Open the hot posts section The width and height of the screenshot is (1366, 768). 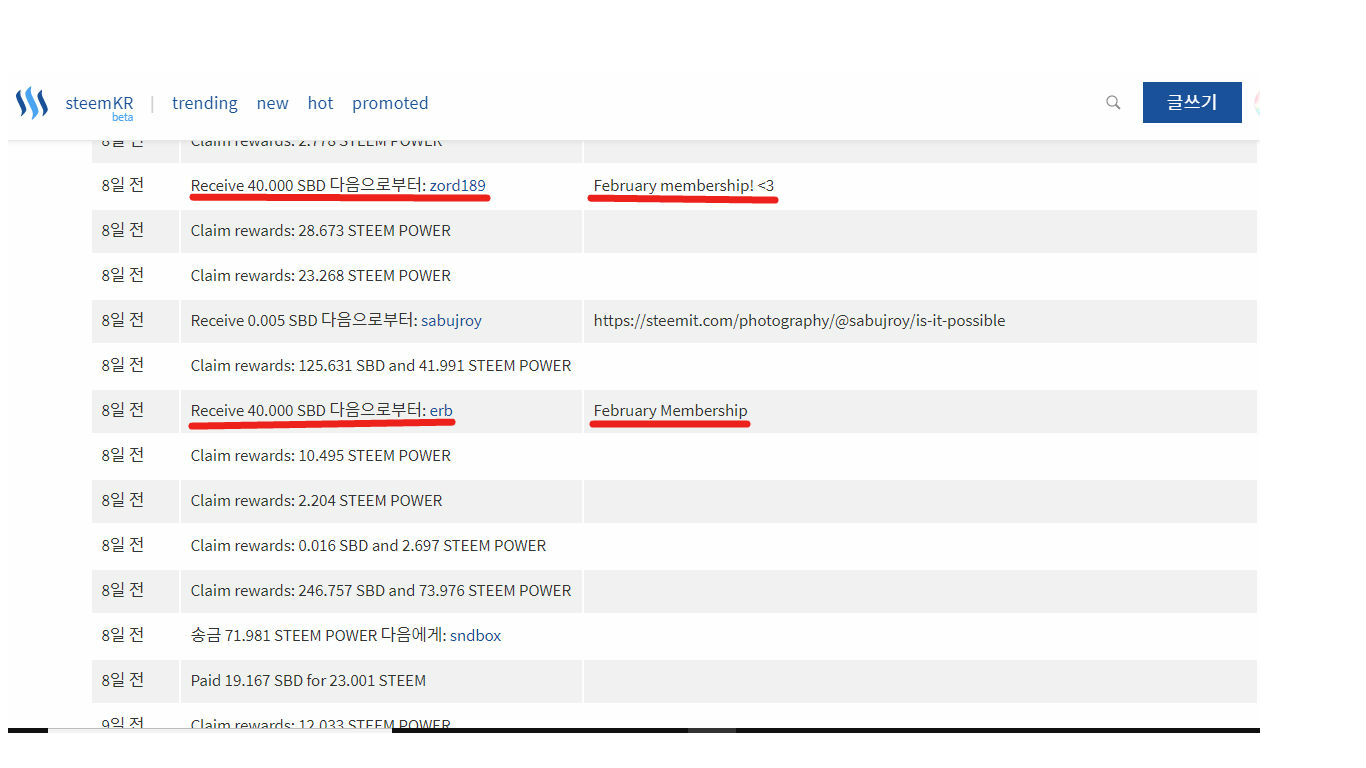pyautogui.click(x=320, y=103)
